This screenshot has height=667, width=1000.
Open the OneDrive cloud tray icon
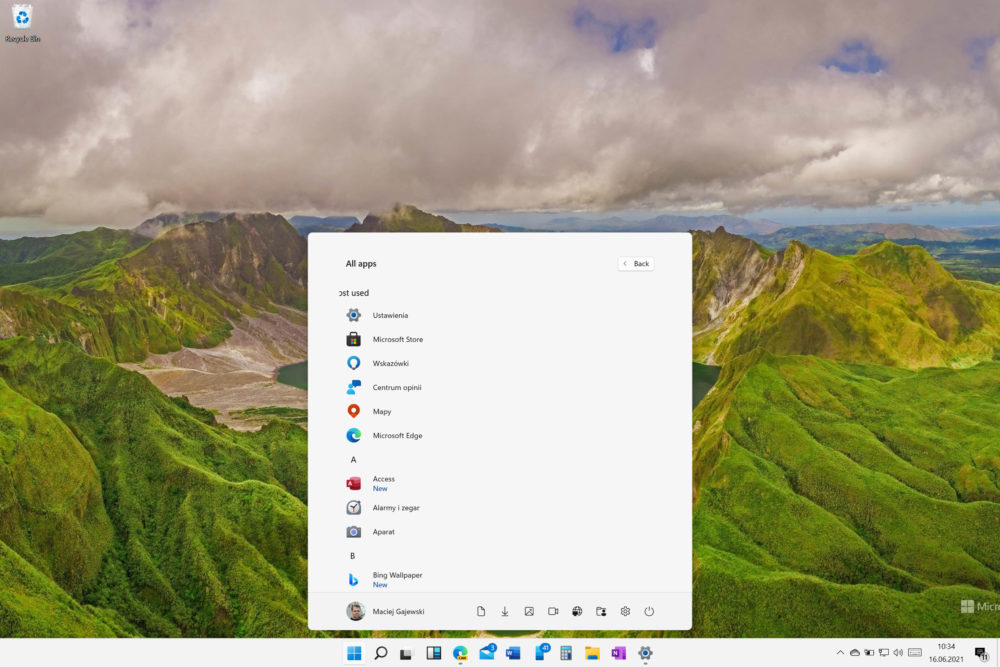click(x=855, y=652)
